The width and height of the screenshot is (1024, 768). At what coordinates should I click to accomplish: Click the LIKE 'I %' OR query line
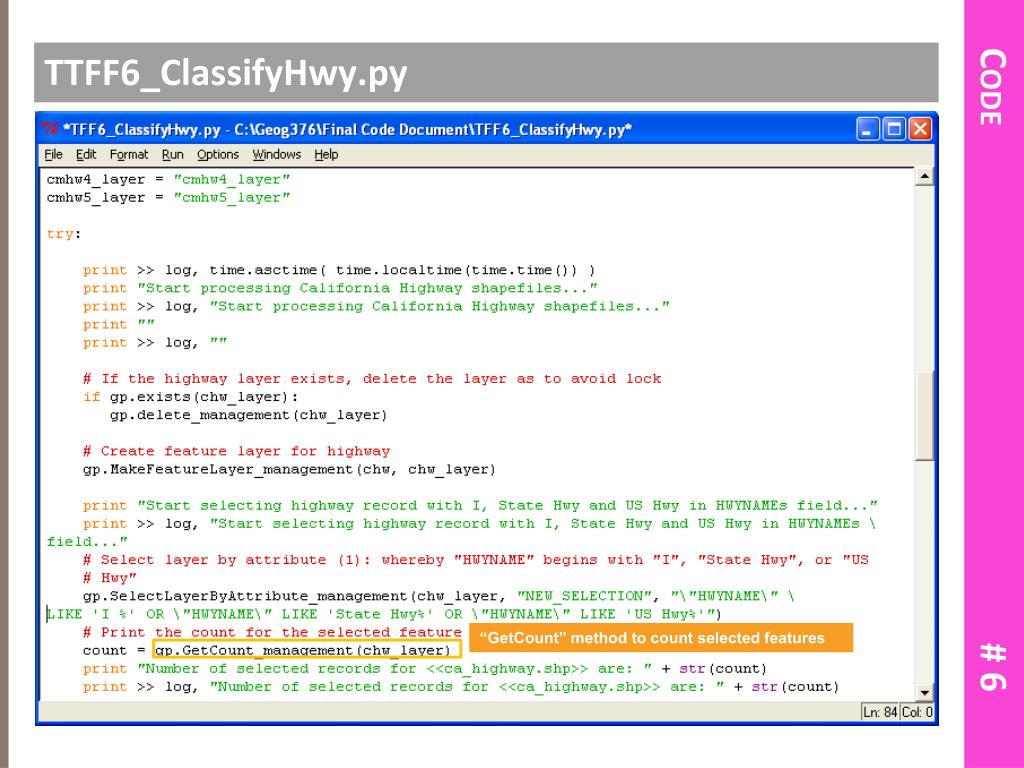pyautogui.click(x=384, y=614)
